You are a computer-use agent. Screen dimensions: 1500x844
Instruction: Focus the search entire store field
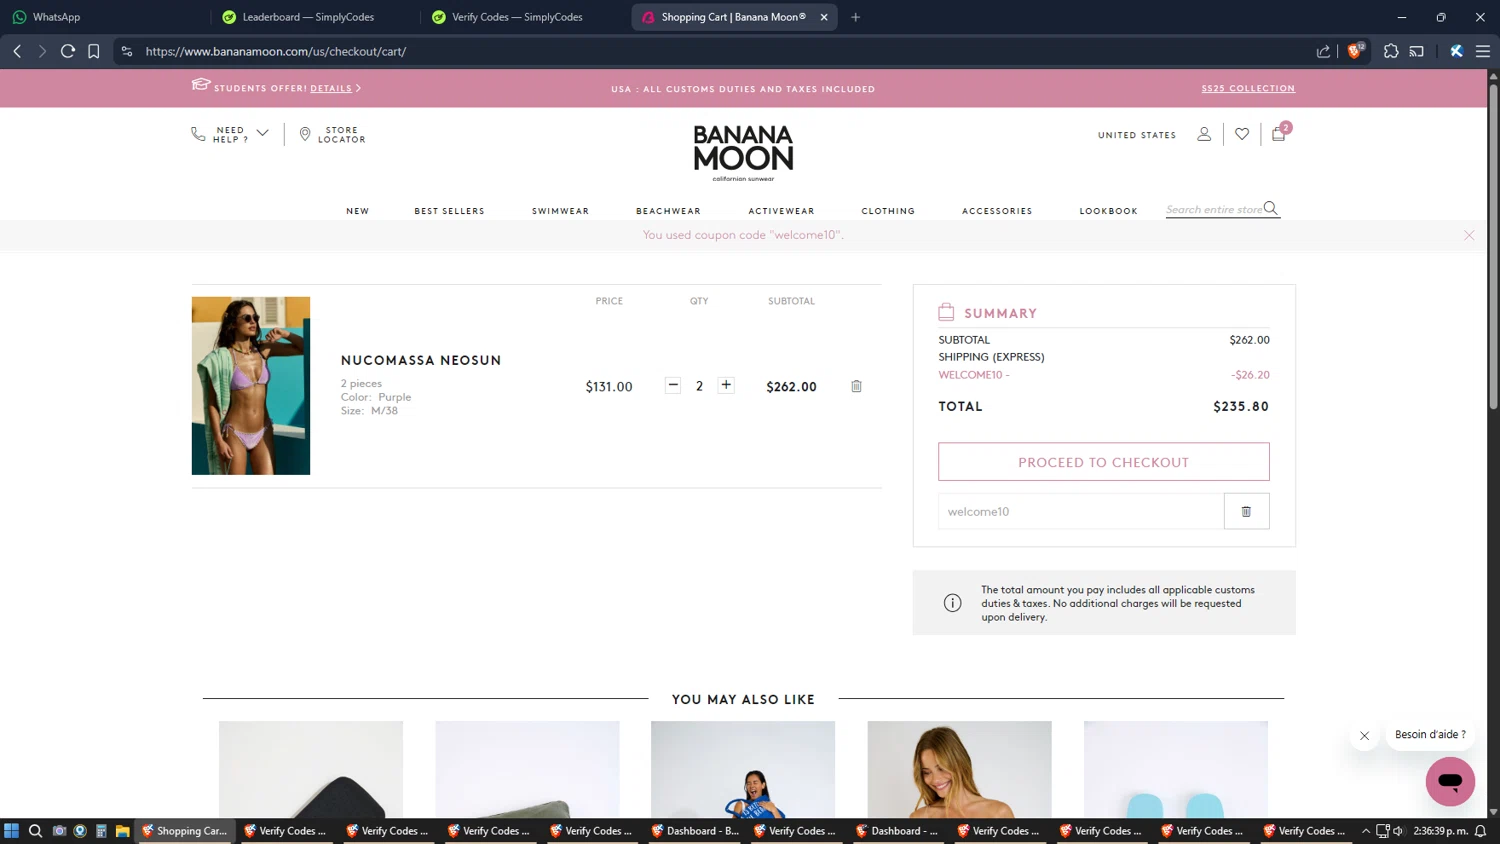click(1214, 209)
